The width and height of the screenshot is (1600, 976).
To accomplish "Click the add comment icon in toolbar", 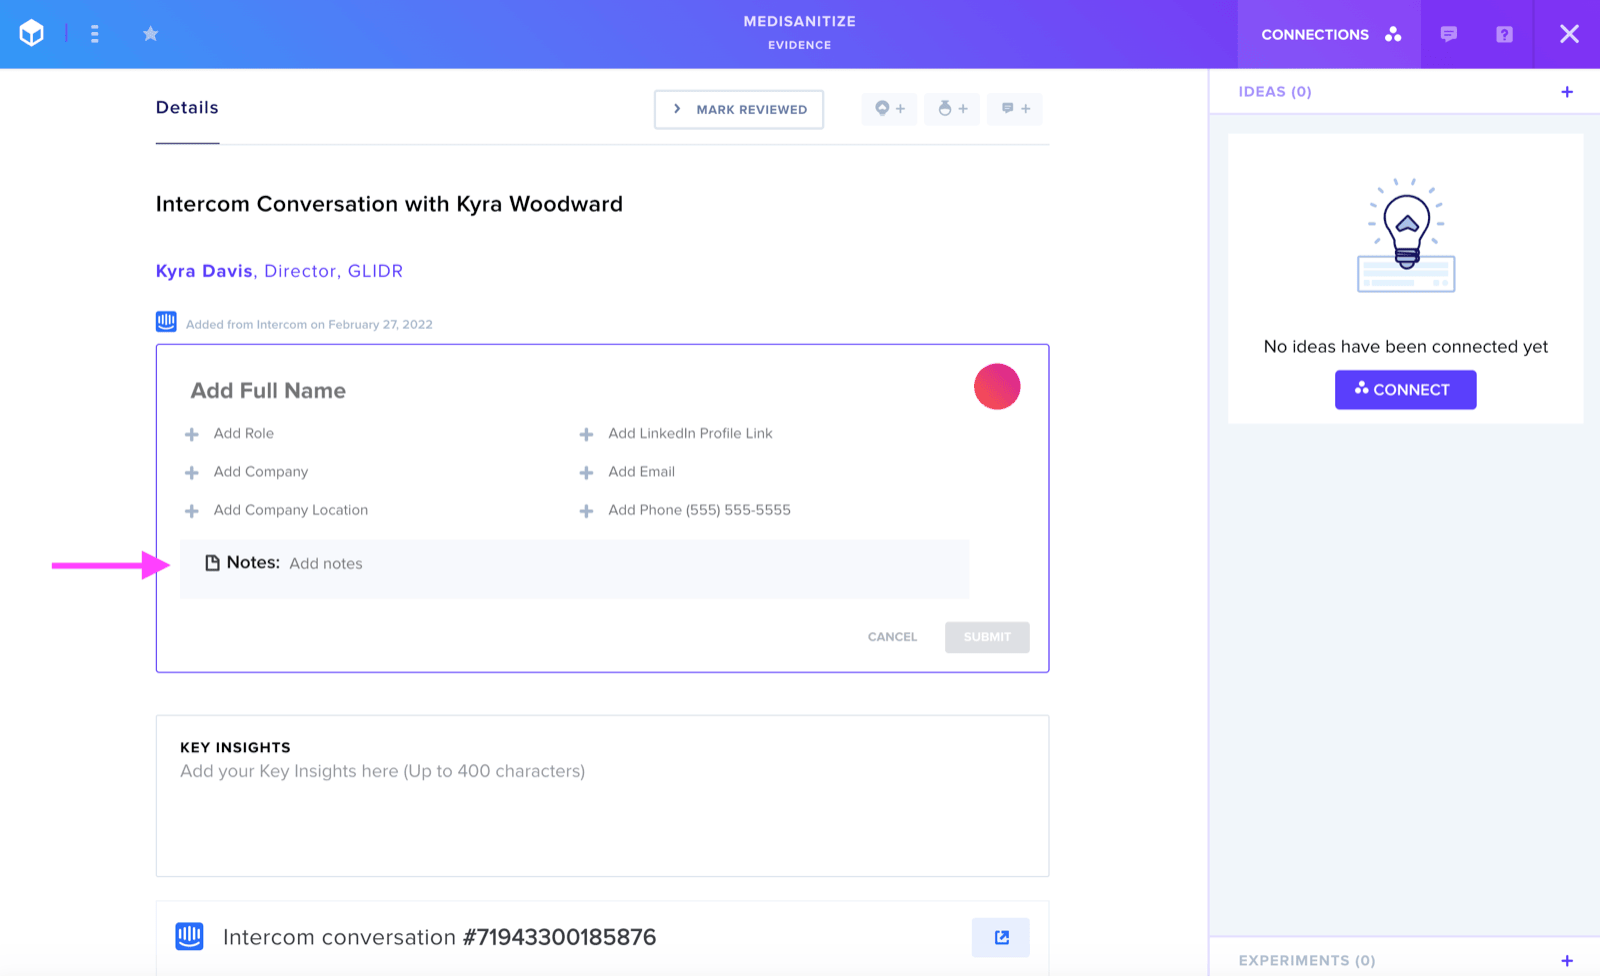I will coord(1015,108).
